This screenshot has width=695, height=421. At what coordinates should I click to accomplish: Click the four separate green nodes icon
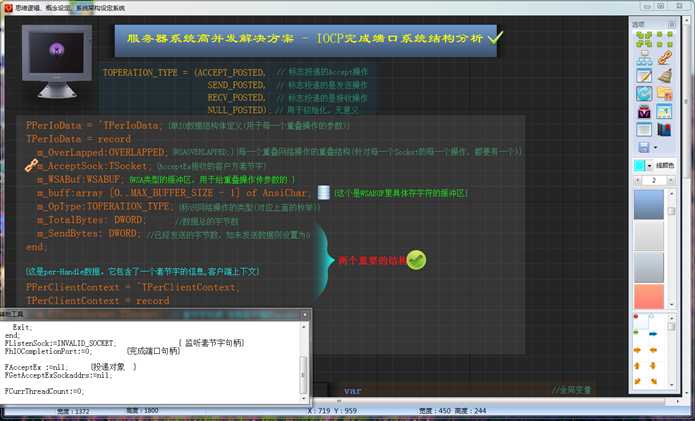pos(665,39)
